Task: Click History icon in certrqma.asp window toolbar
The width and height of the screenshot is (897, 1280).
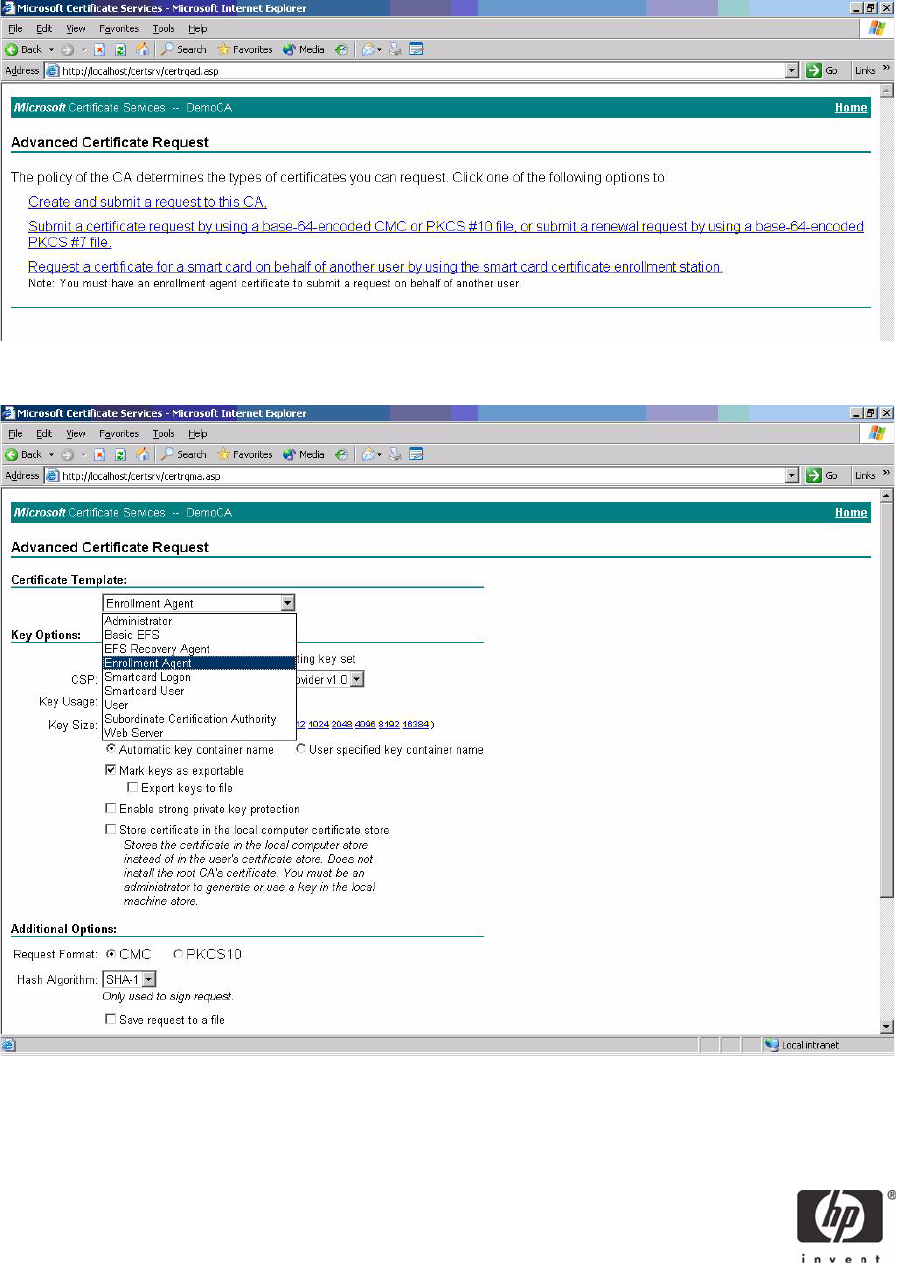Action: [342, 454]
